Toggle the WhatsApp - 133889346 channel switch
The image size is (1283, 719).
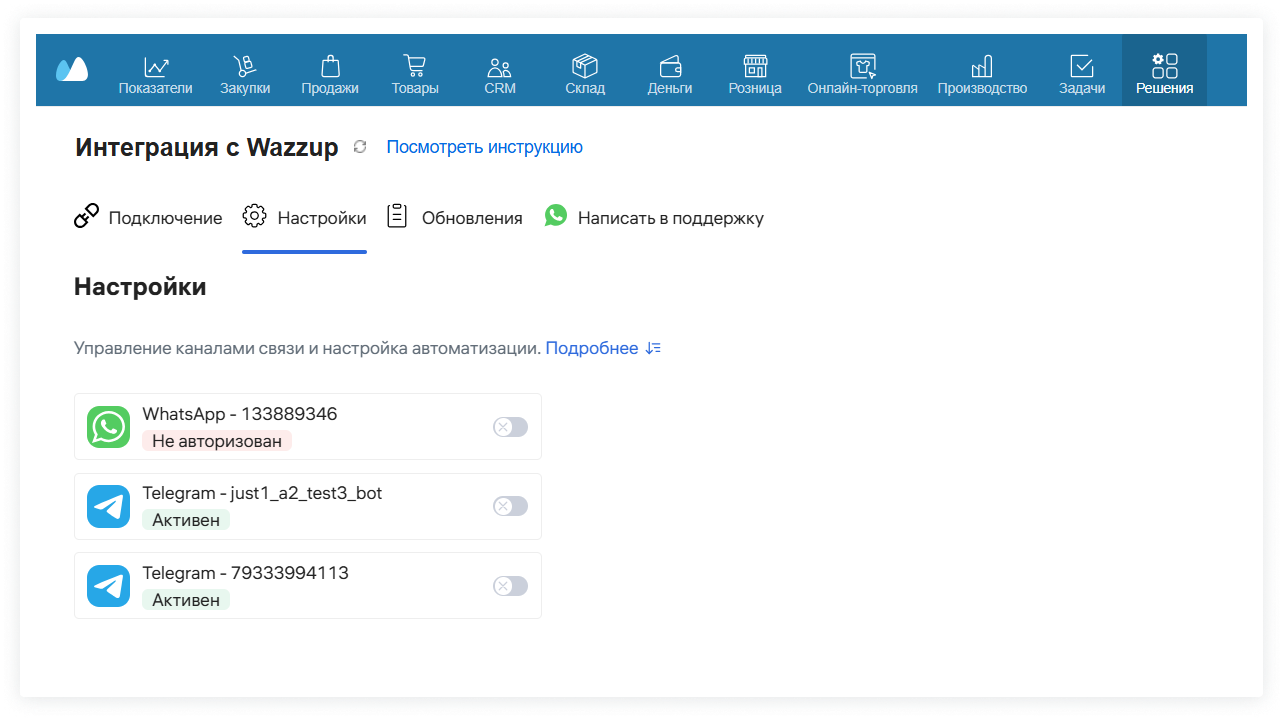coord(510,427)
